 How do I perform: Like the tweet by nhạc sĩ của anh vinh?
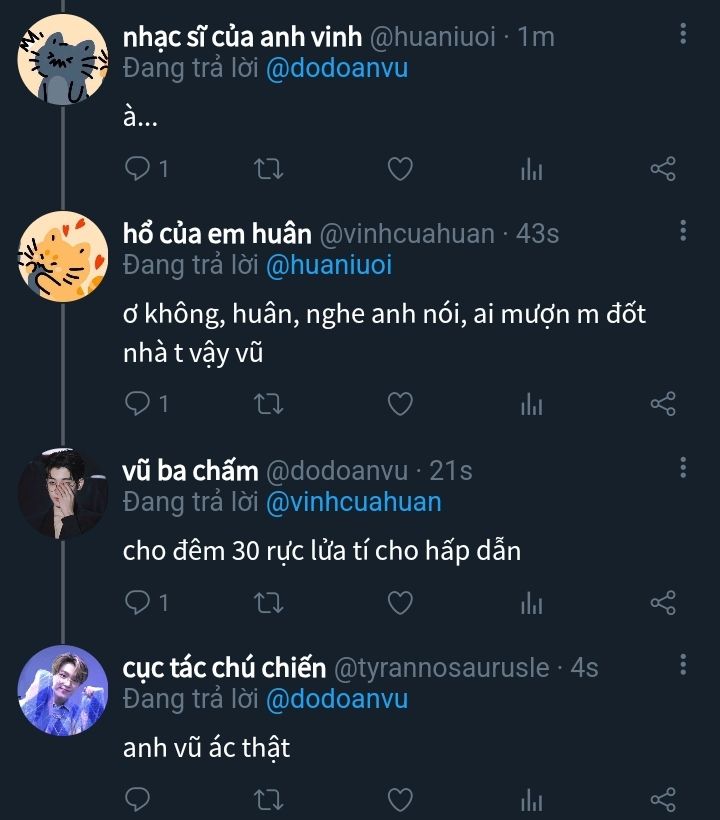tap(400, 169)
